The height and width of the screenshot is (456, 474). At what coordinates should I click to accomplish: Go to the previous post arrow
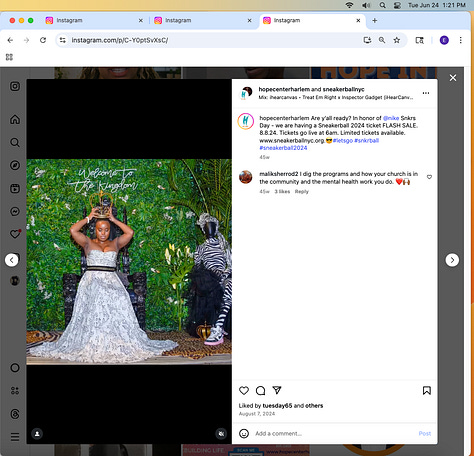[12, 260]
